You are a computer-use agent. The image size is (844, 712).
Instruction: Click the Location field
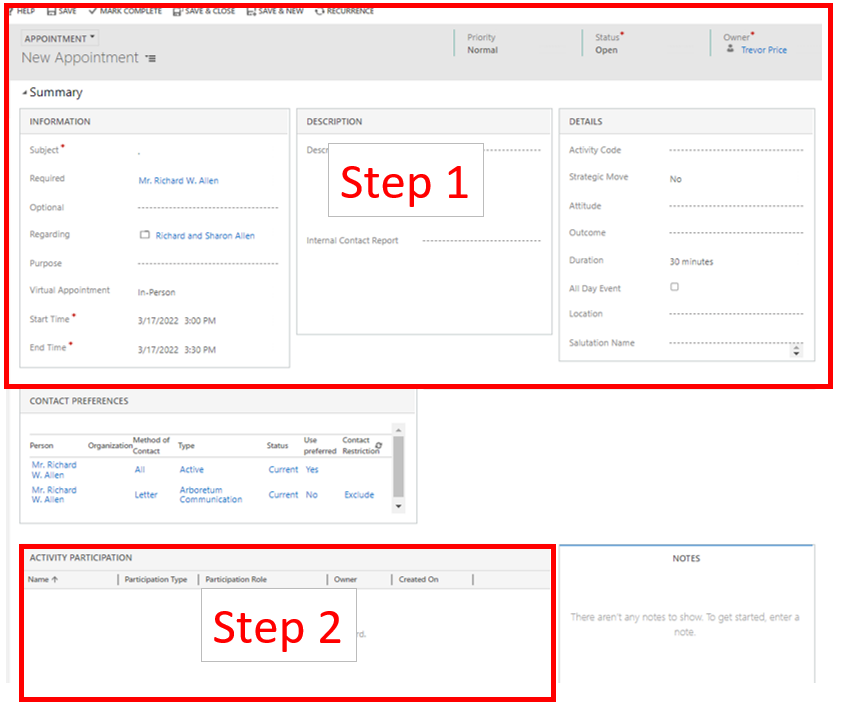click(736, 314)
